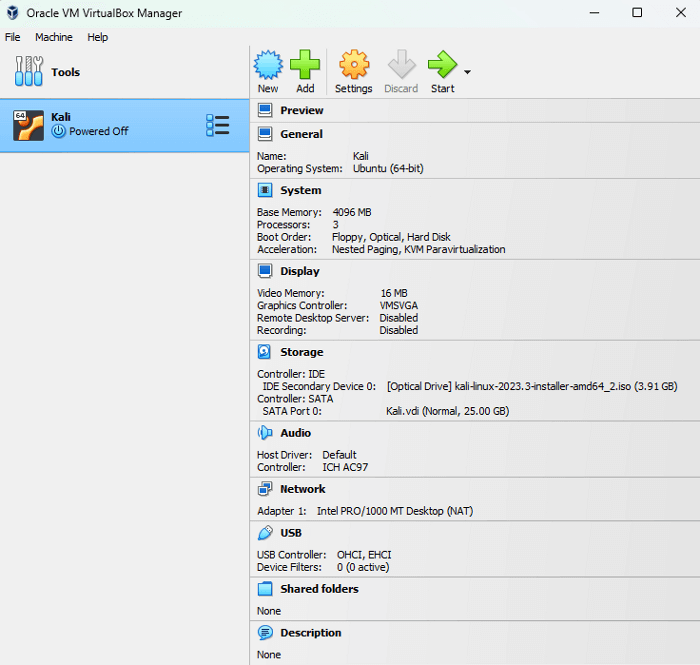Open the Shared folders heading
Screen dimensions: 700x665
pyautogui.click(x=319, y=589)
